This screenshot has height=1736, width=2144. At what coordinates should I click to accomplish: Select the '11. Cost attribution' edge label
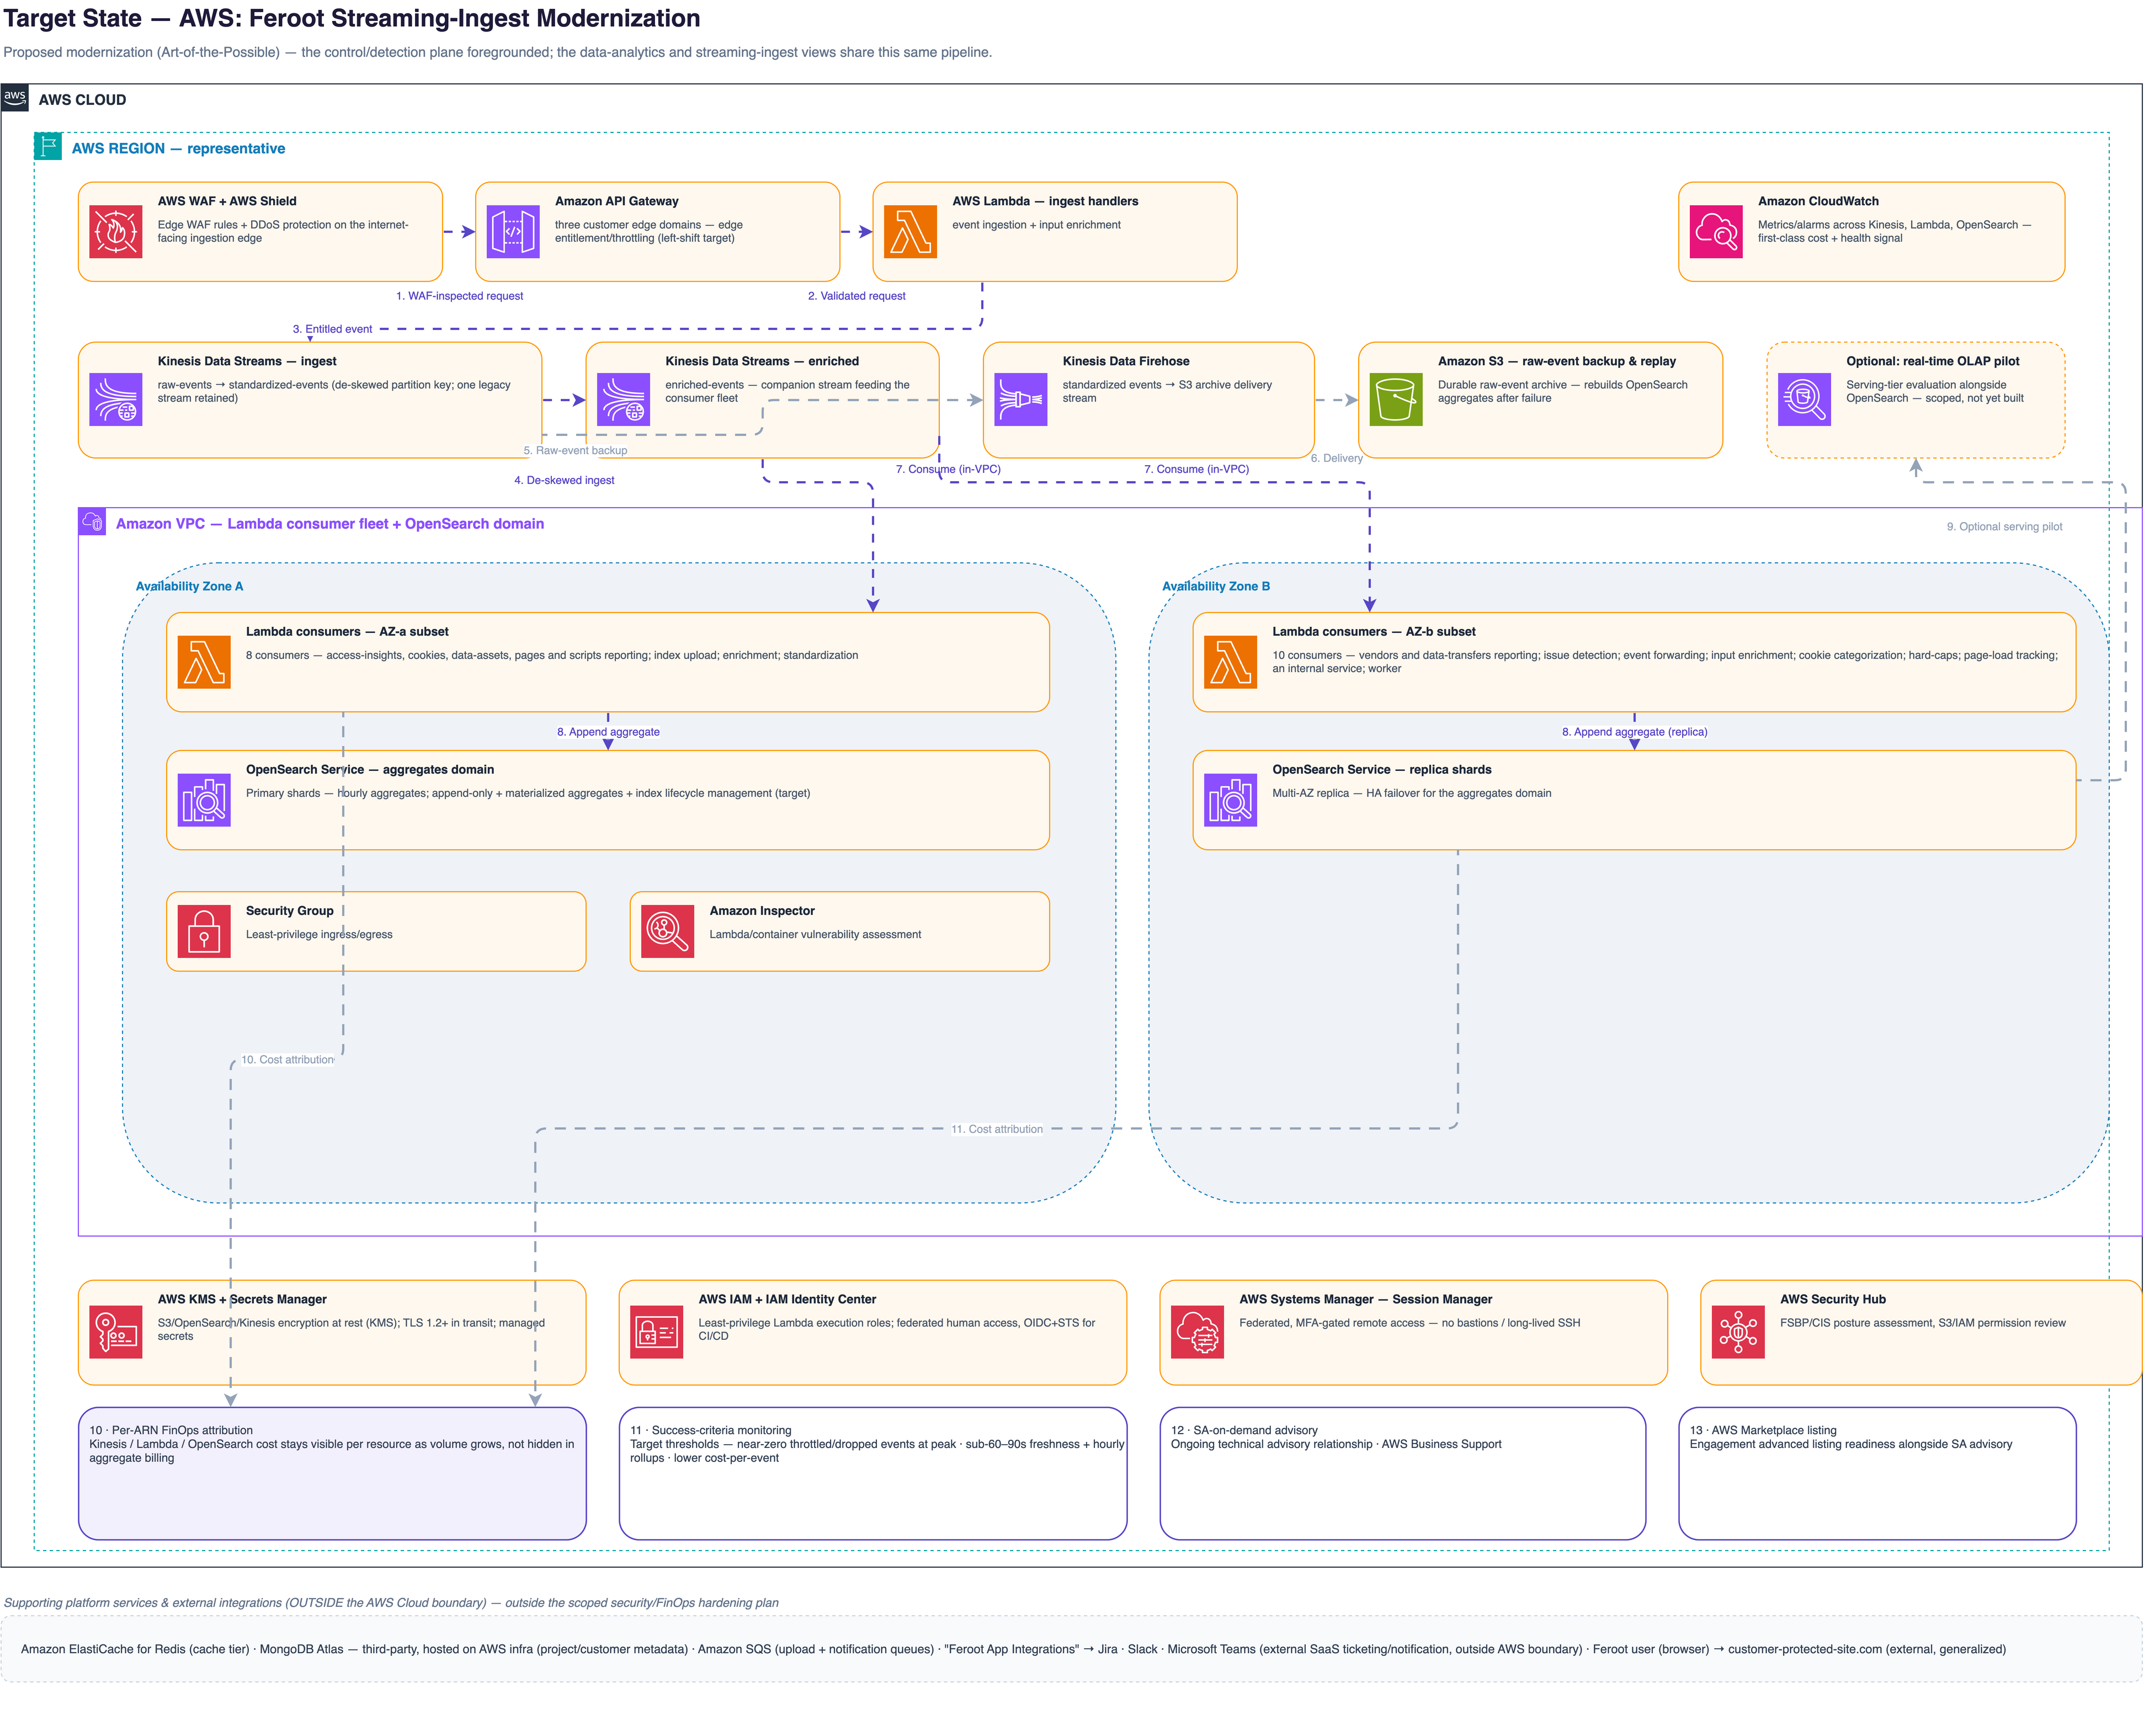[997, 1129]
